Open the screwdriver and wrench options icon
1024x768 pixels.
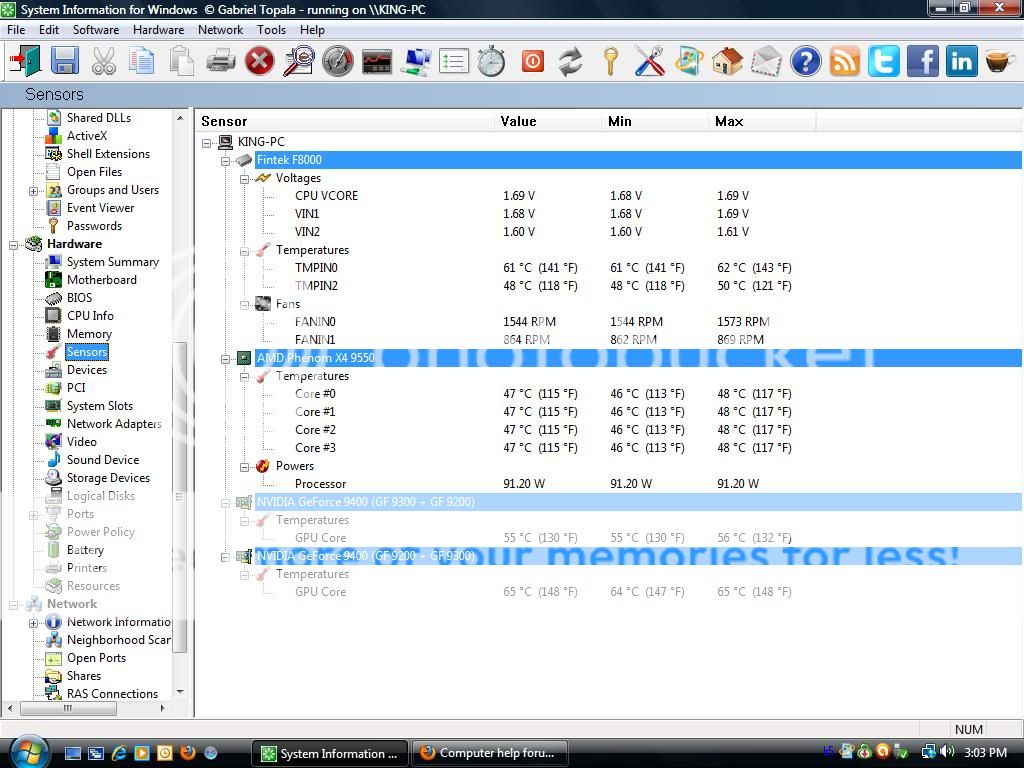coord(649,61)
